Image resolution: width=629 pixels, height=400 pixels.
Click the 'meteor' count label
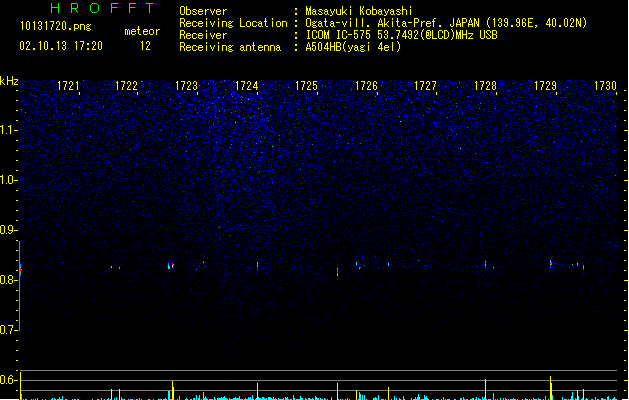point(142,31)
